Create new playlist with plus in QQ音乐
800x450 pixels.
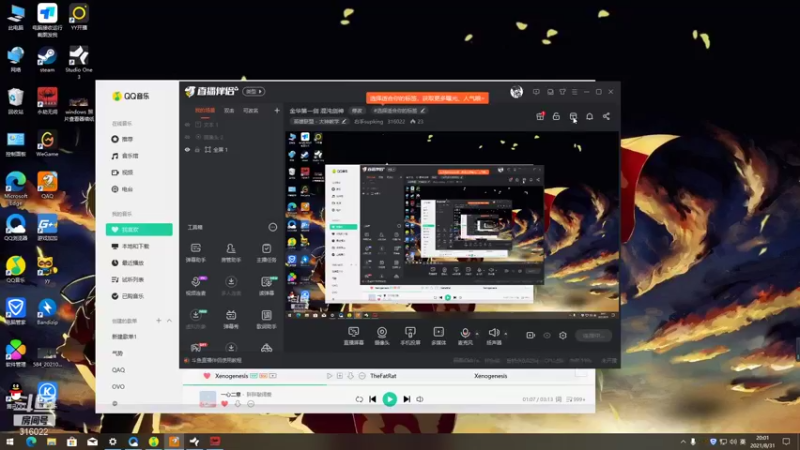[x=159, y=320]
